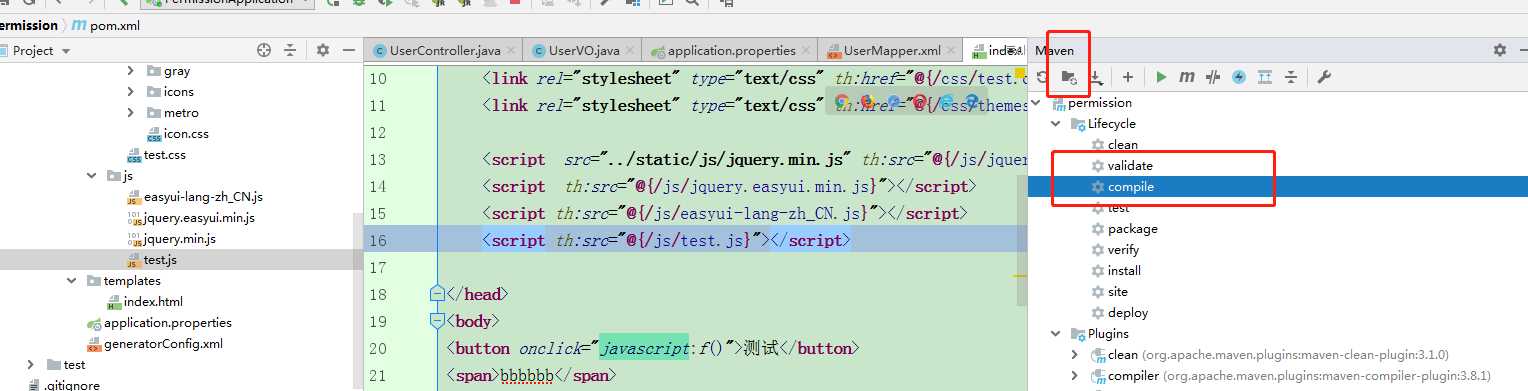Select jquery.easyui.min.js file
The width and height of the screenshot is (1528, 391).
coord(191,218)
